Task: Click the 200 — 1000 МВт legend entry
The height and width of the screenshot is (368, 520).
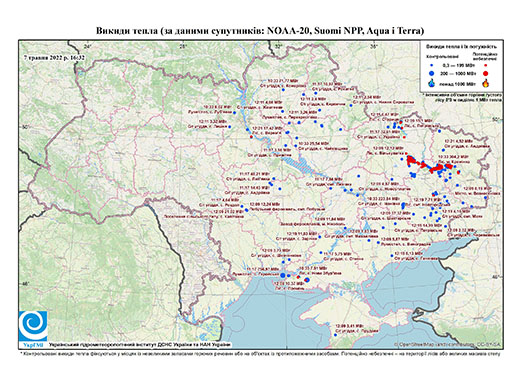Action: coord(459,73)
